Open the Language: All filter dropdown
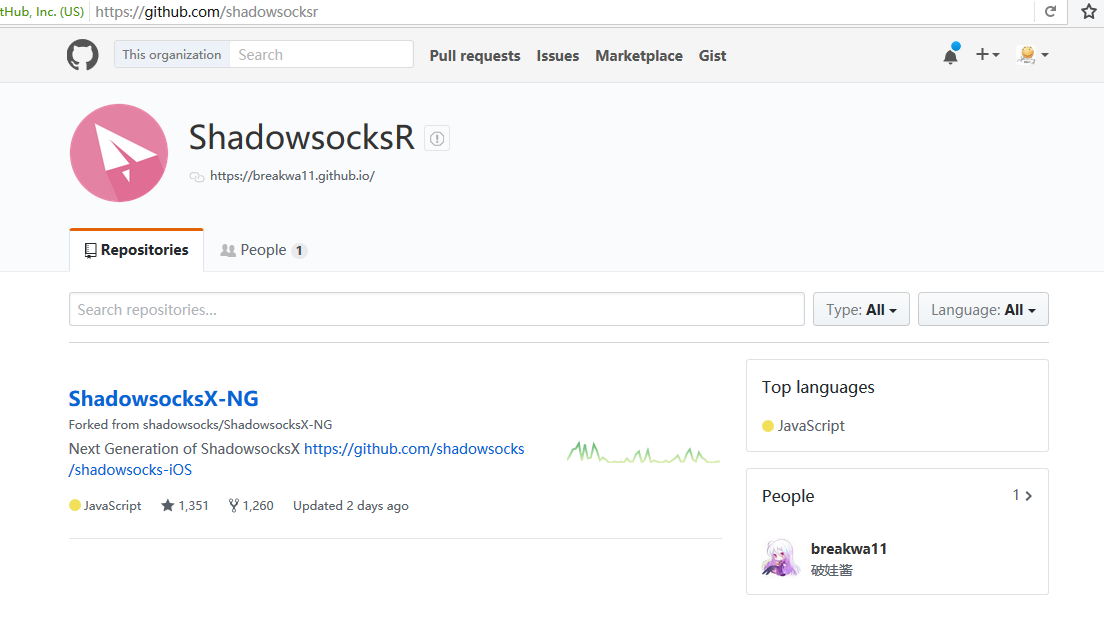 (x=982, y=309)
